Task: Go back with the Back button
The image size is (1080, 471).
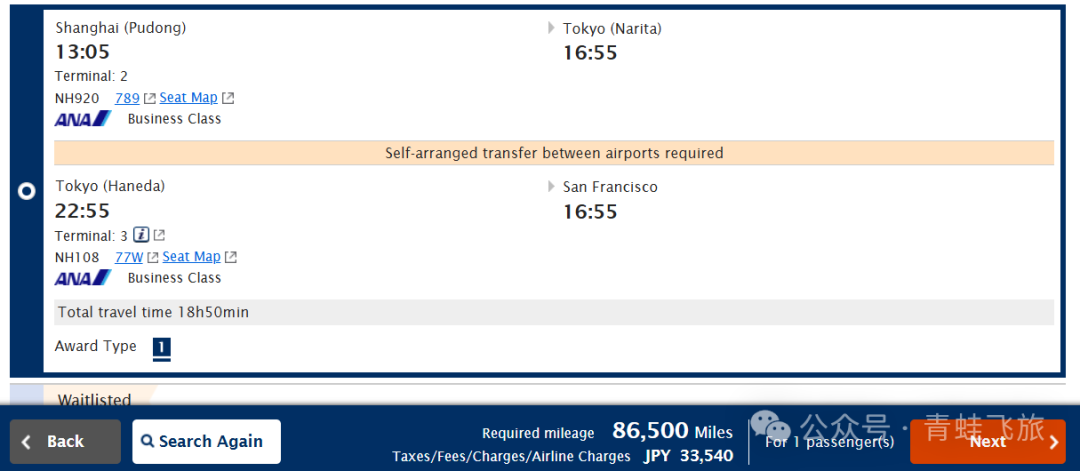Action: pyautogui.click(x=66, y=441)
